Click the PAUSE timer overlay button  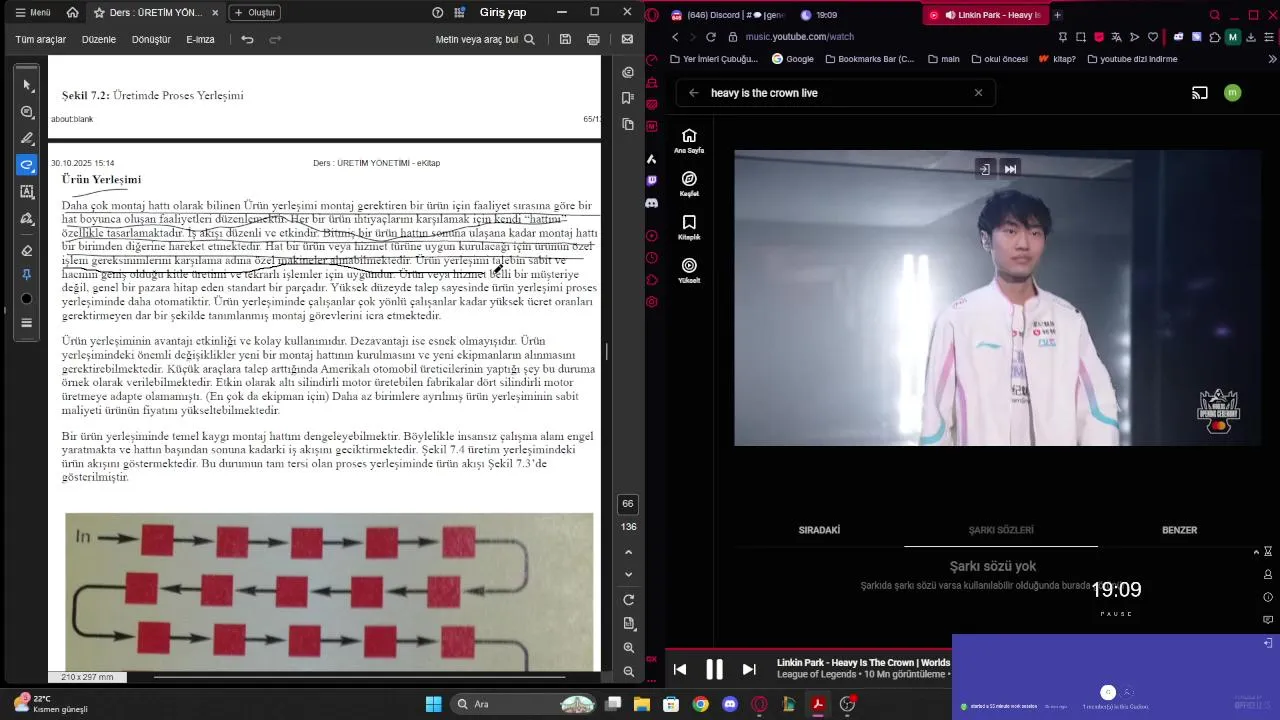[1116, 614]
